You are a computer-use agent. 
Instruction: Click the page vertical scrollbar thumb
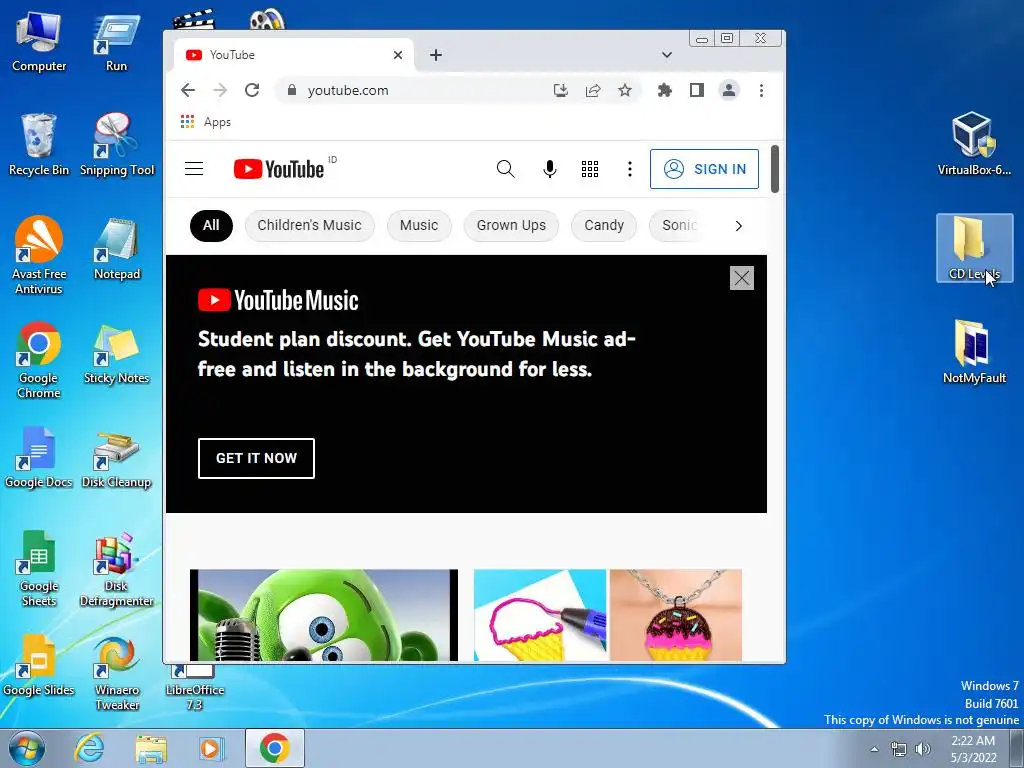click(x=775, y=169)
